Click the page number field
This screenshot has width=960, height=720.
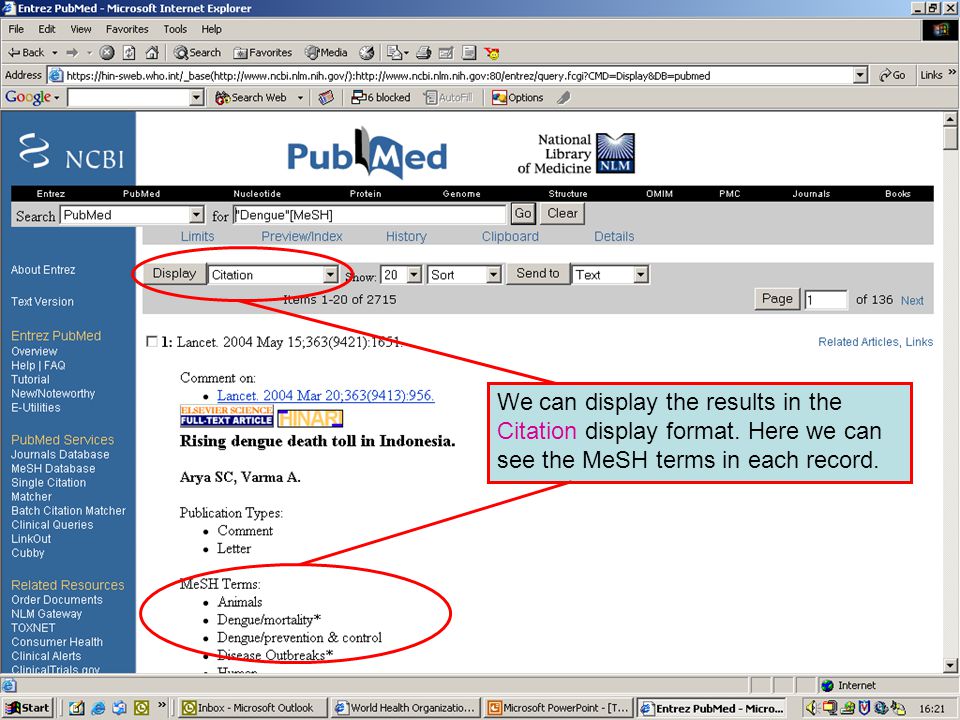(x=825, y=299)
